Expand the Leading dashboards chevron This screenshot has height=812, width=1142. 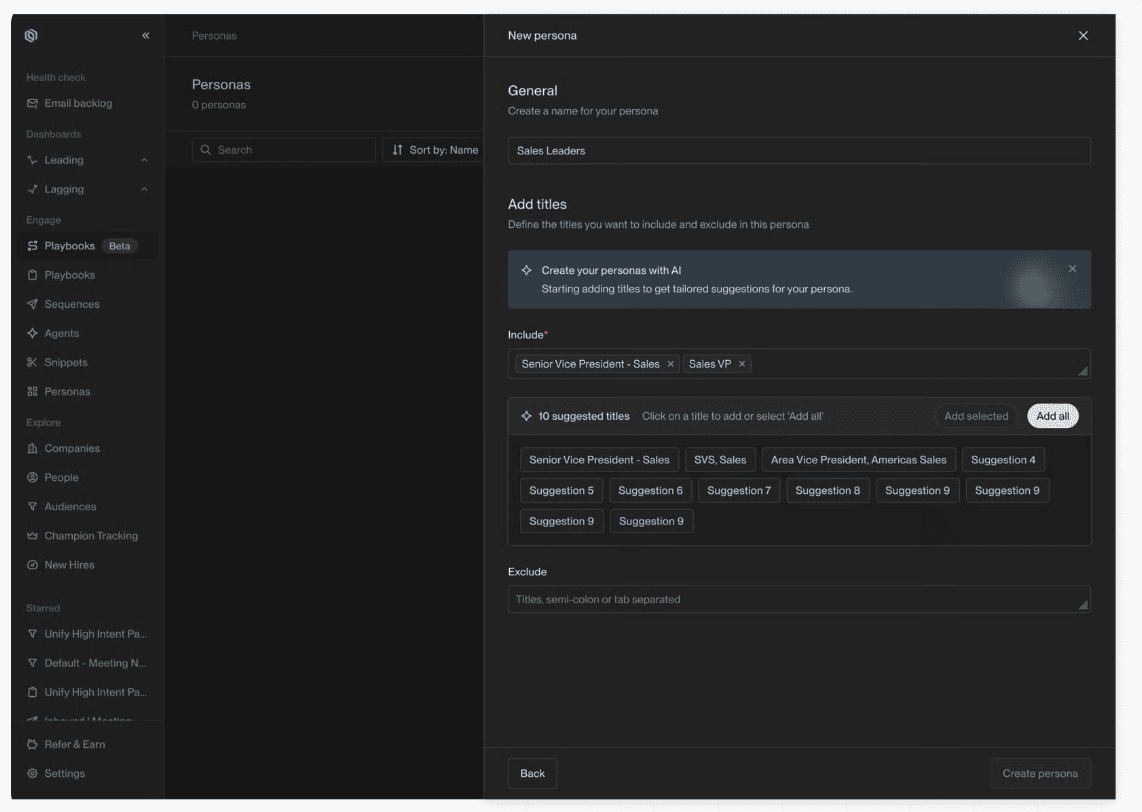(144, 160)
